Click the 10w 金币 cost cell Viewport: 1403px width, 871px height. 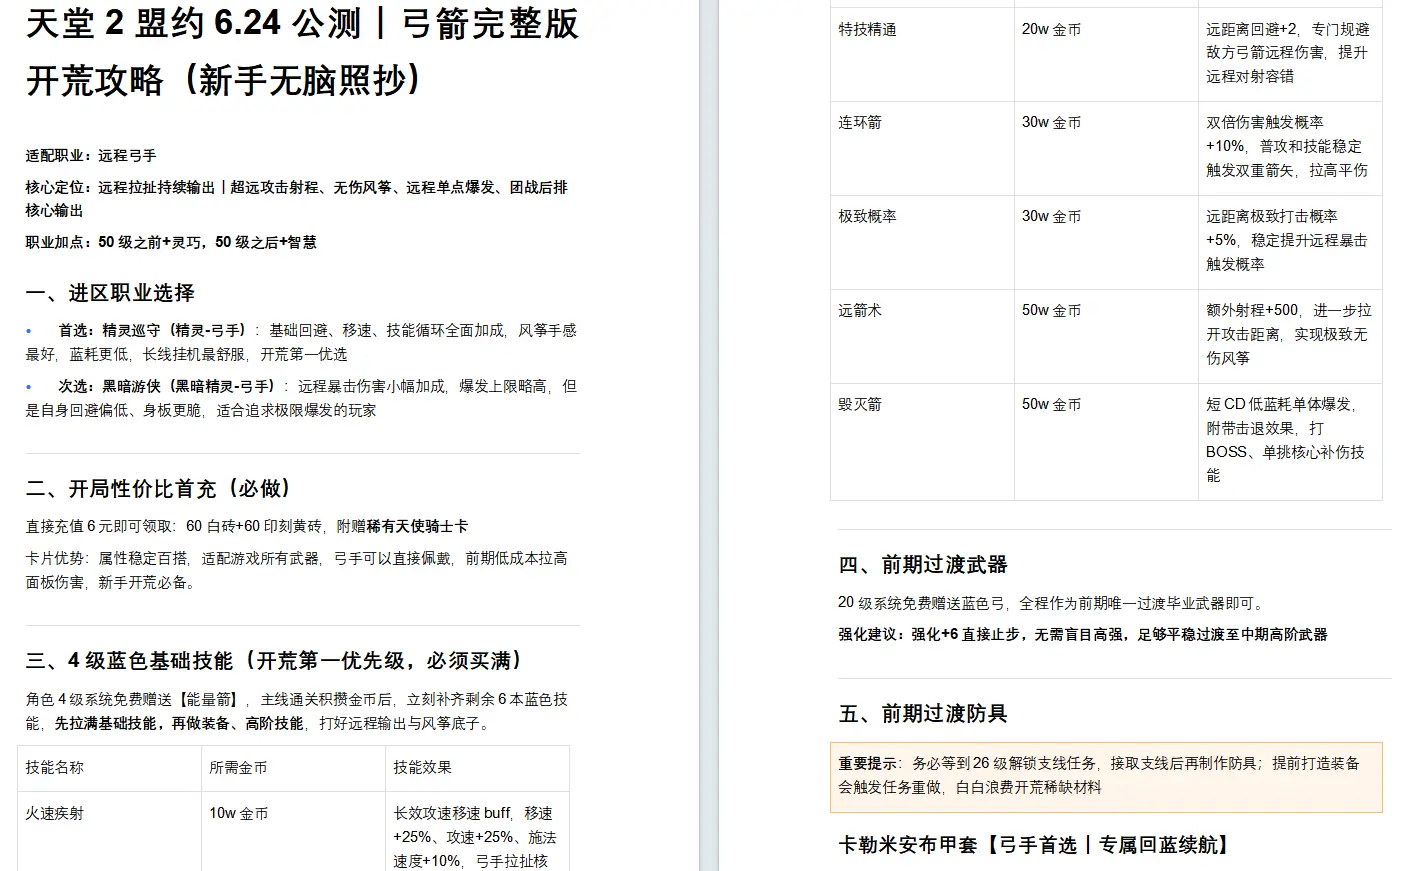[x=294, y=832]
